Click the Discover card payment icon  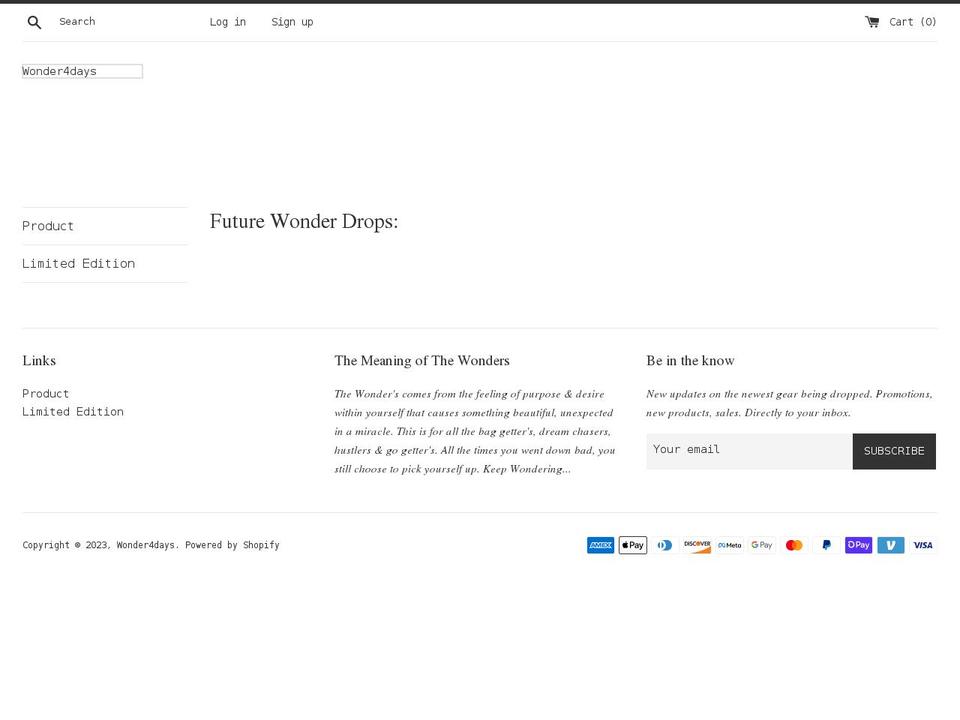(x=697, y=545)
